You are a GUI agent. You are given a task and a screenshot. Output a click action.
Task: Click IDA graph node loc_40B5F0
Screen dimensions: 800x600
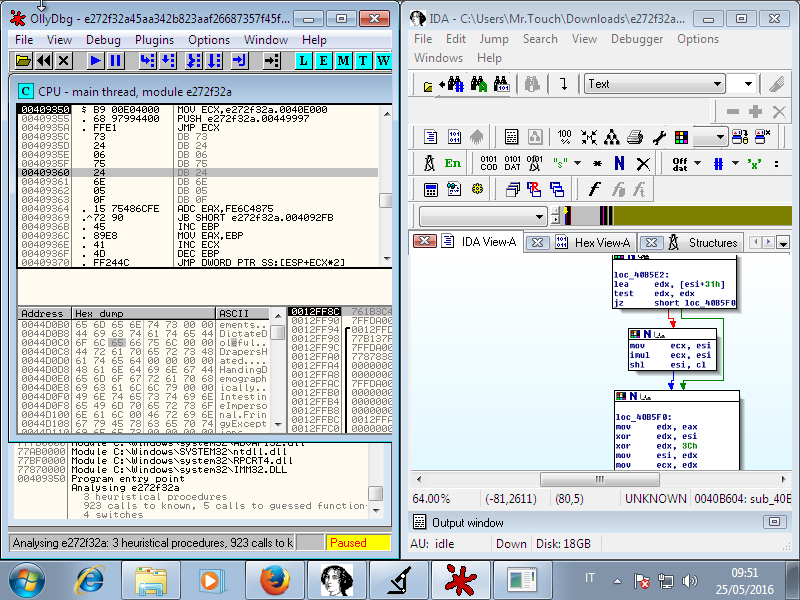click(677, 430)
